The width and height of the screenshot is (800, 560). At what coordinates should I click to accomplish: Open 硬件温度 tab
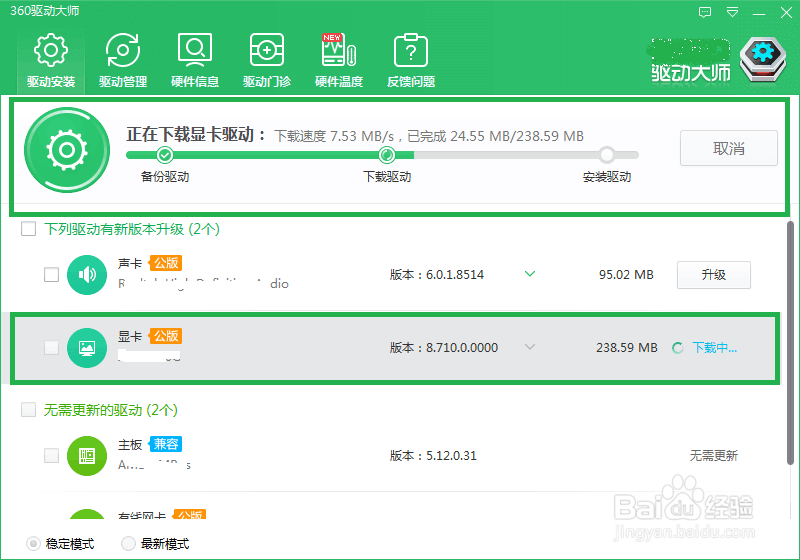coord(339,61)
